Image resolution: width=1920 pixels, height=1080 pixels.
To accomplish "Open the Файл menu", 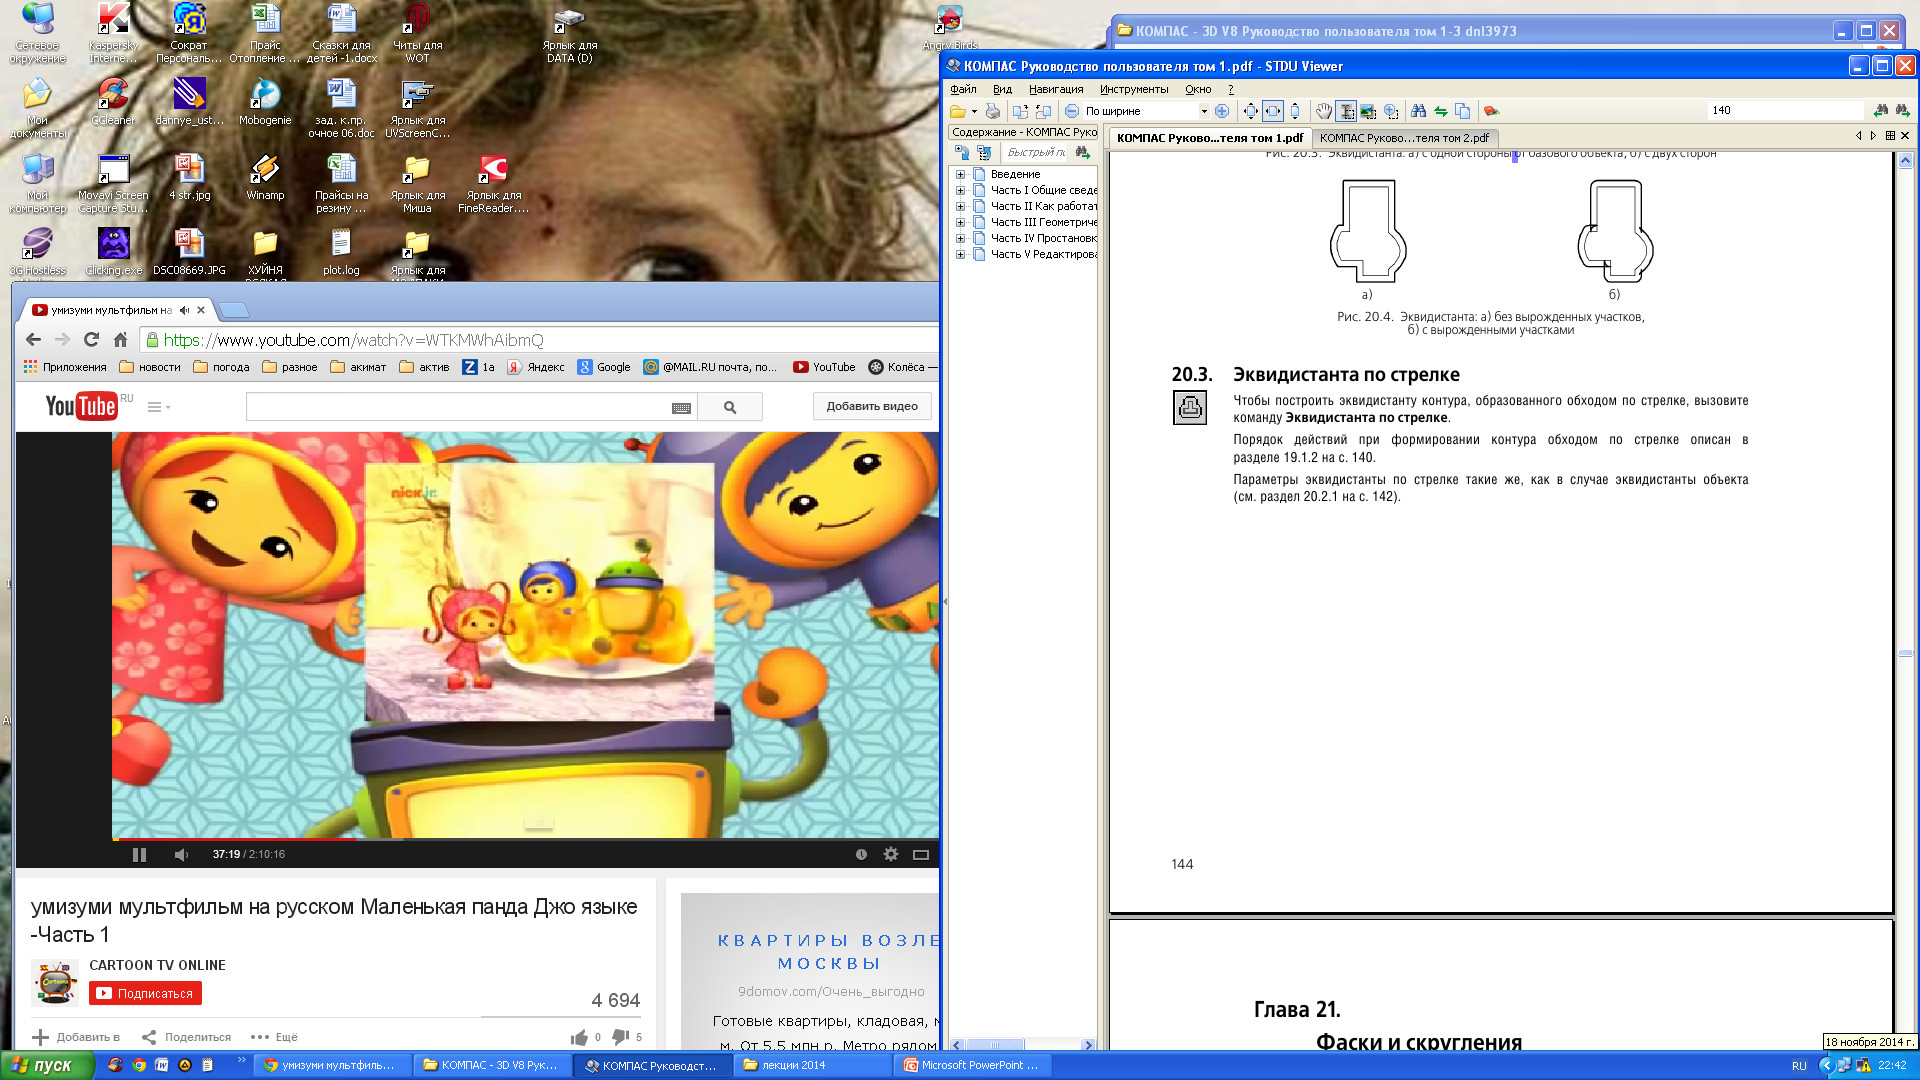I will [963, 89].
